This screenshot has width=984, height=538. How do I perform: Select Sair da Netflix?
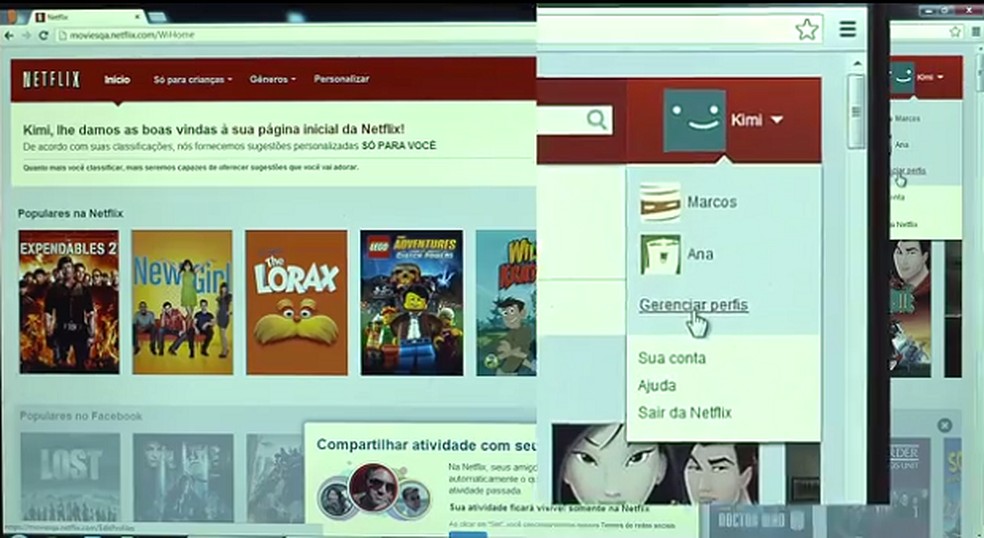(x=685, y=412)
